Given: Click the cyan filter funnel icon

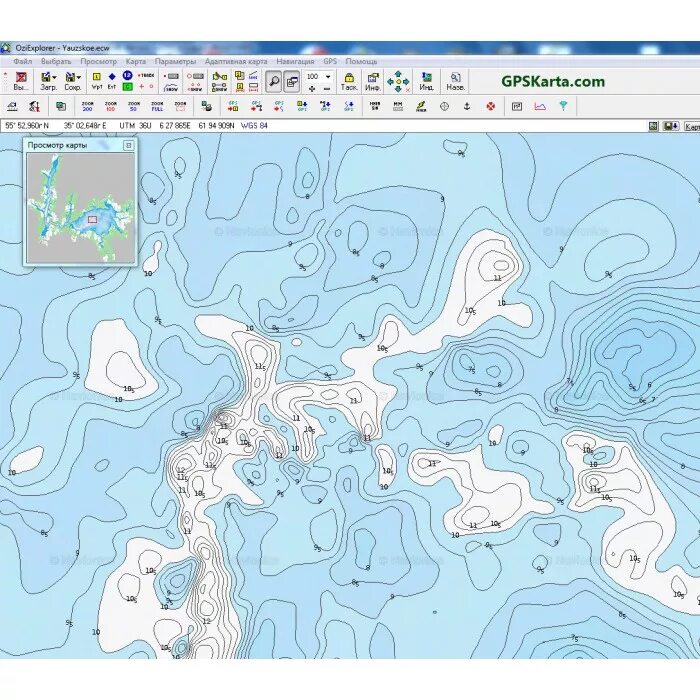Looking at the screenshot, I should [x=563, y=106].
